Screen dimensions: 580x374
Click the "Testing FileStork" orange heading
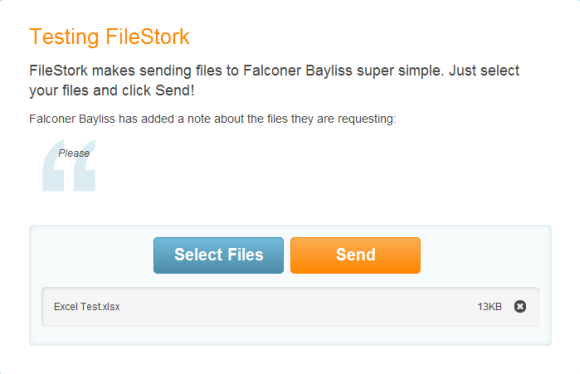[109, 37]
